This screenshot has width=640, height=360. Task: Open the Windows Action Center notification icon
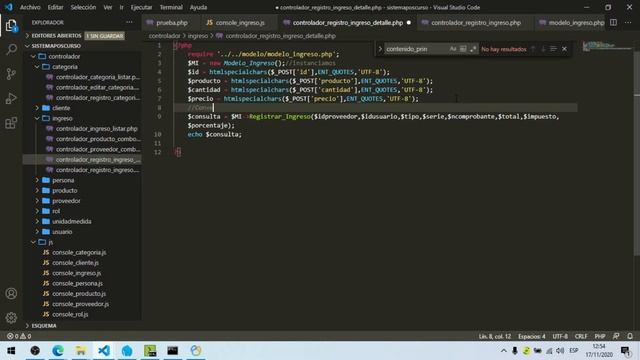coord(625,351)
